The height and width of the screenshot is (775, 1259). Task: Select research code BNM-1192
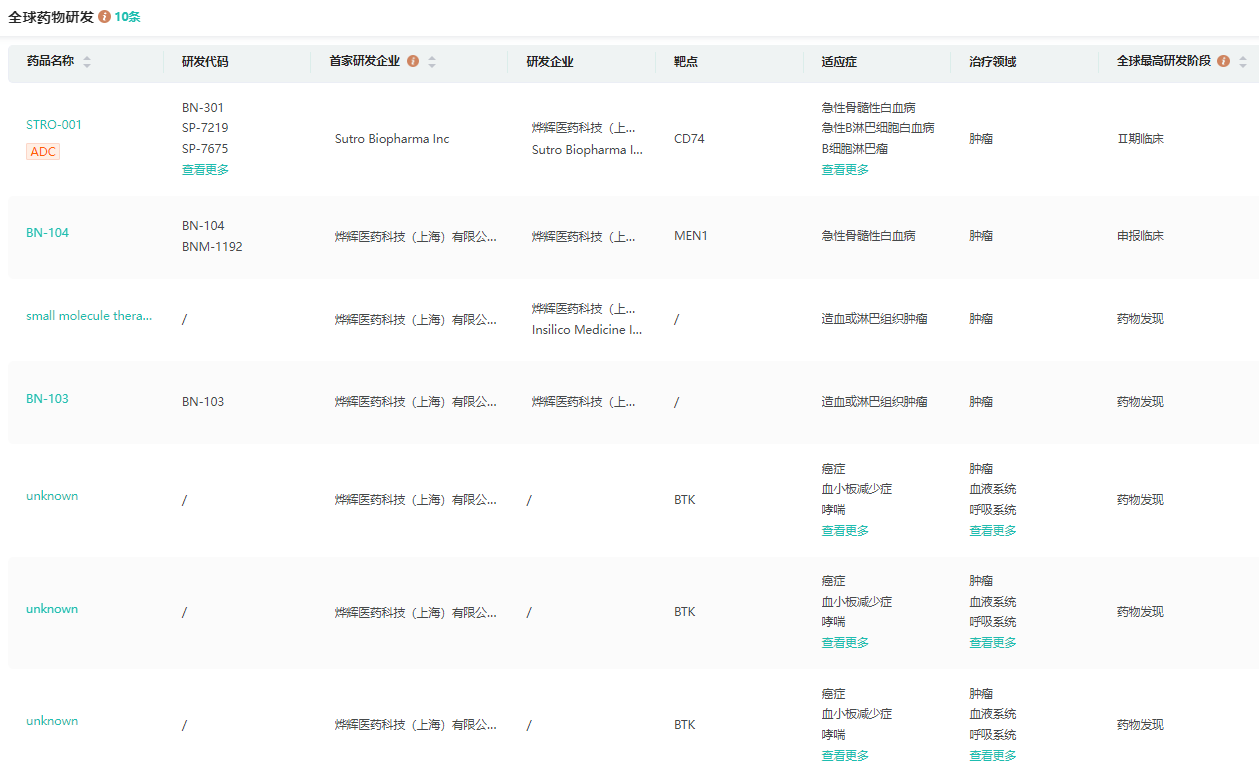(212, 247)
